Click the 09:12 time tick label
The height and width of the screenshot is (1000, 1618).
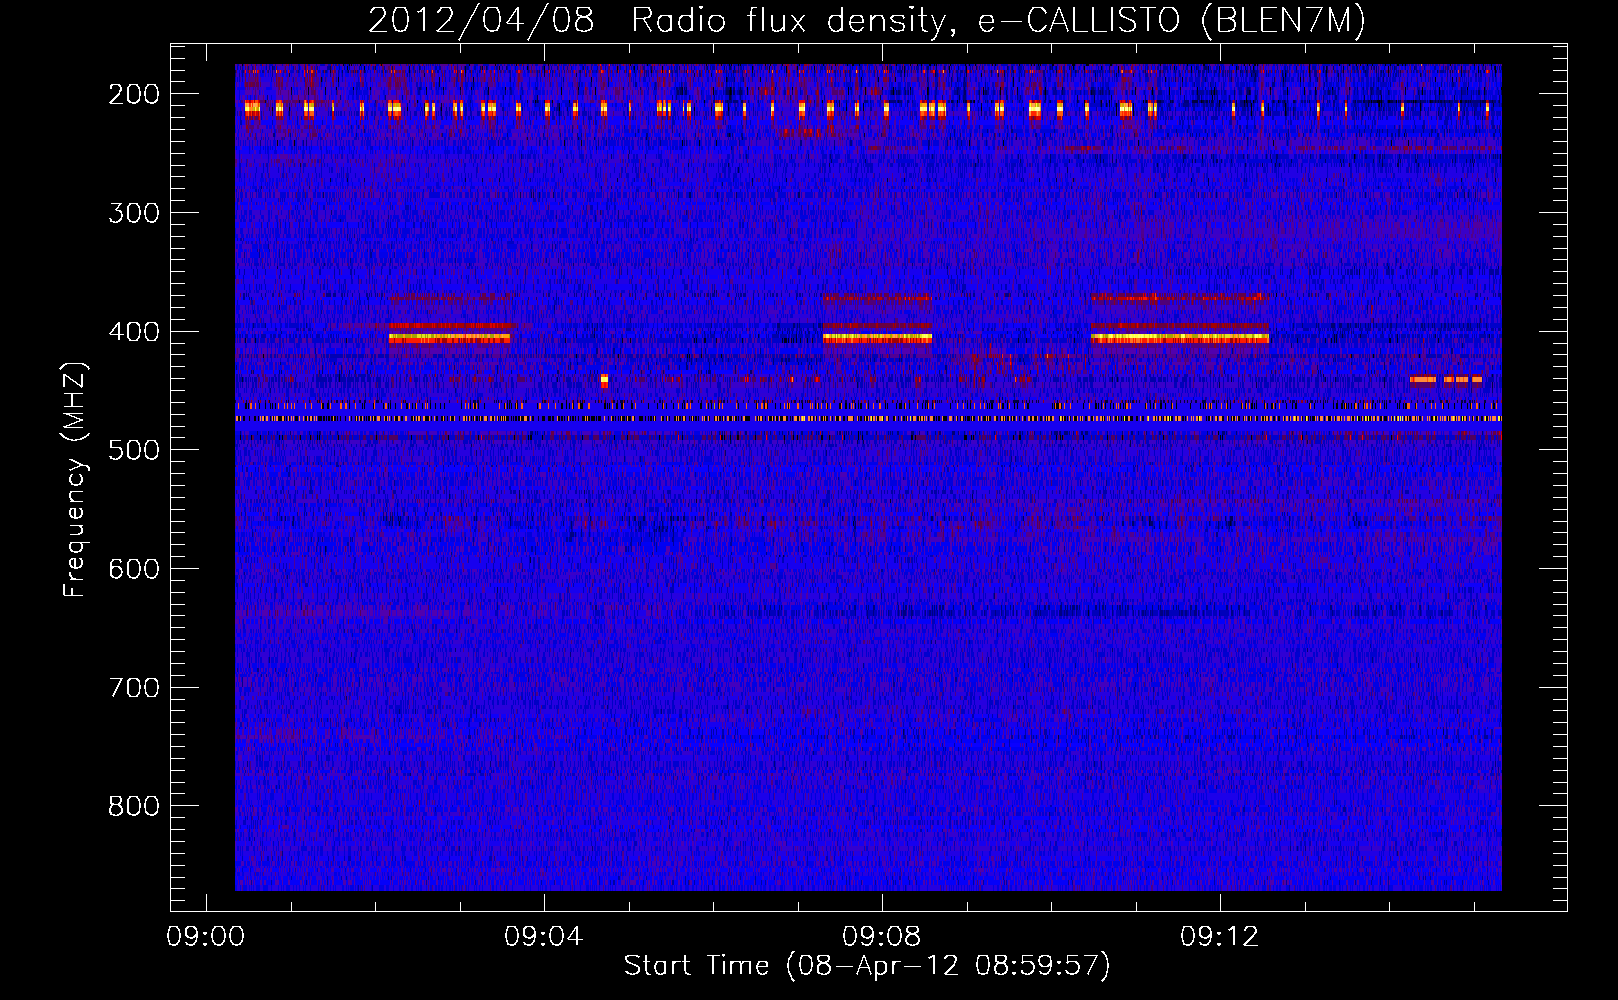pos(1220,937)
